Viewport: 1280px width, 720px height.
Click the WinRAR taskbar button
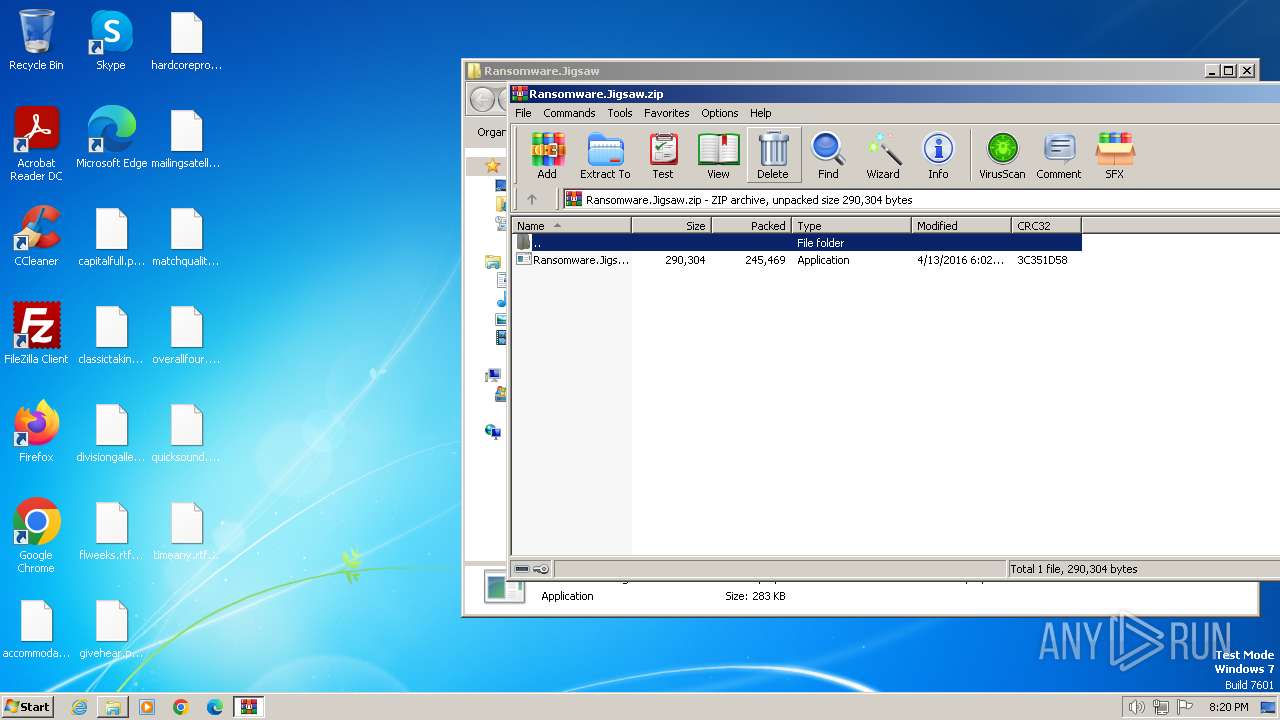pyautogui.click(x=249, y=707)
